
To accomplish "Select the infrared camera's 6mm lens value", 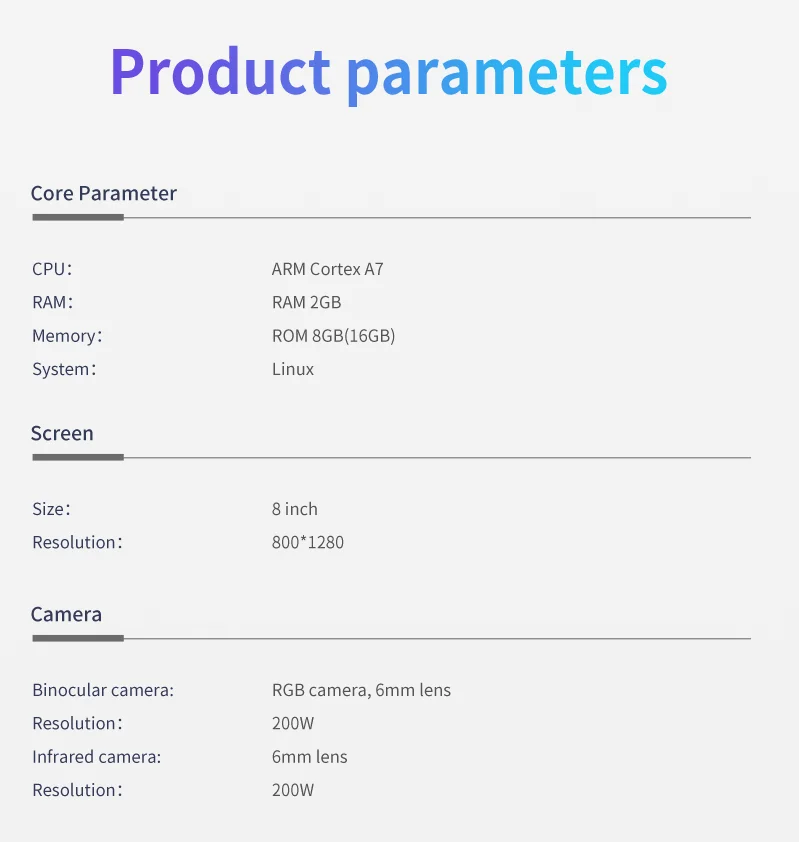I will [309, 757].
